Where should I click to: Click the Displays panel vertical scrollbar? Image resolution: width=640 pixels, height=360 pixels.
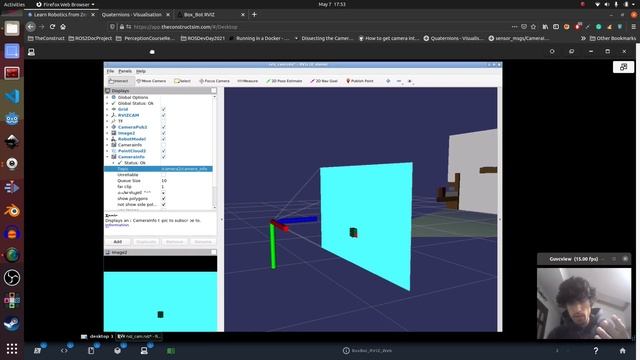[214, 152]
